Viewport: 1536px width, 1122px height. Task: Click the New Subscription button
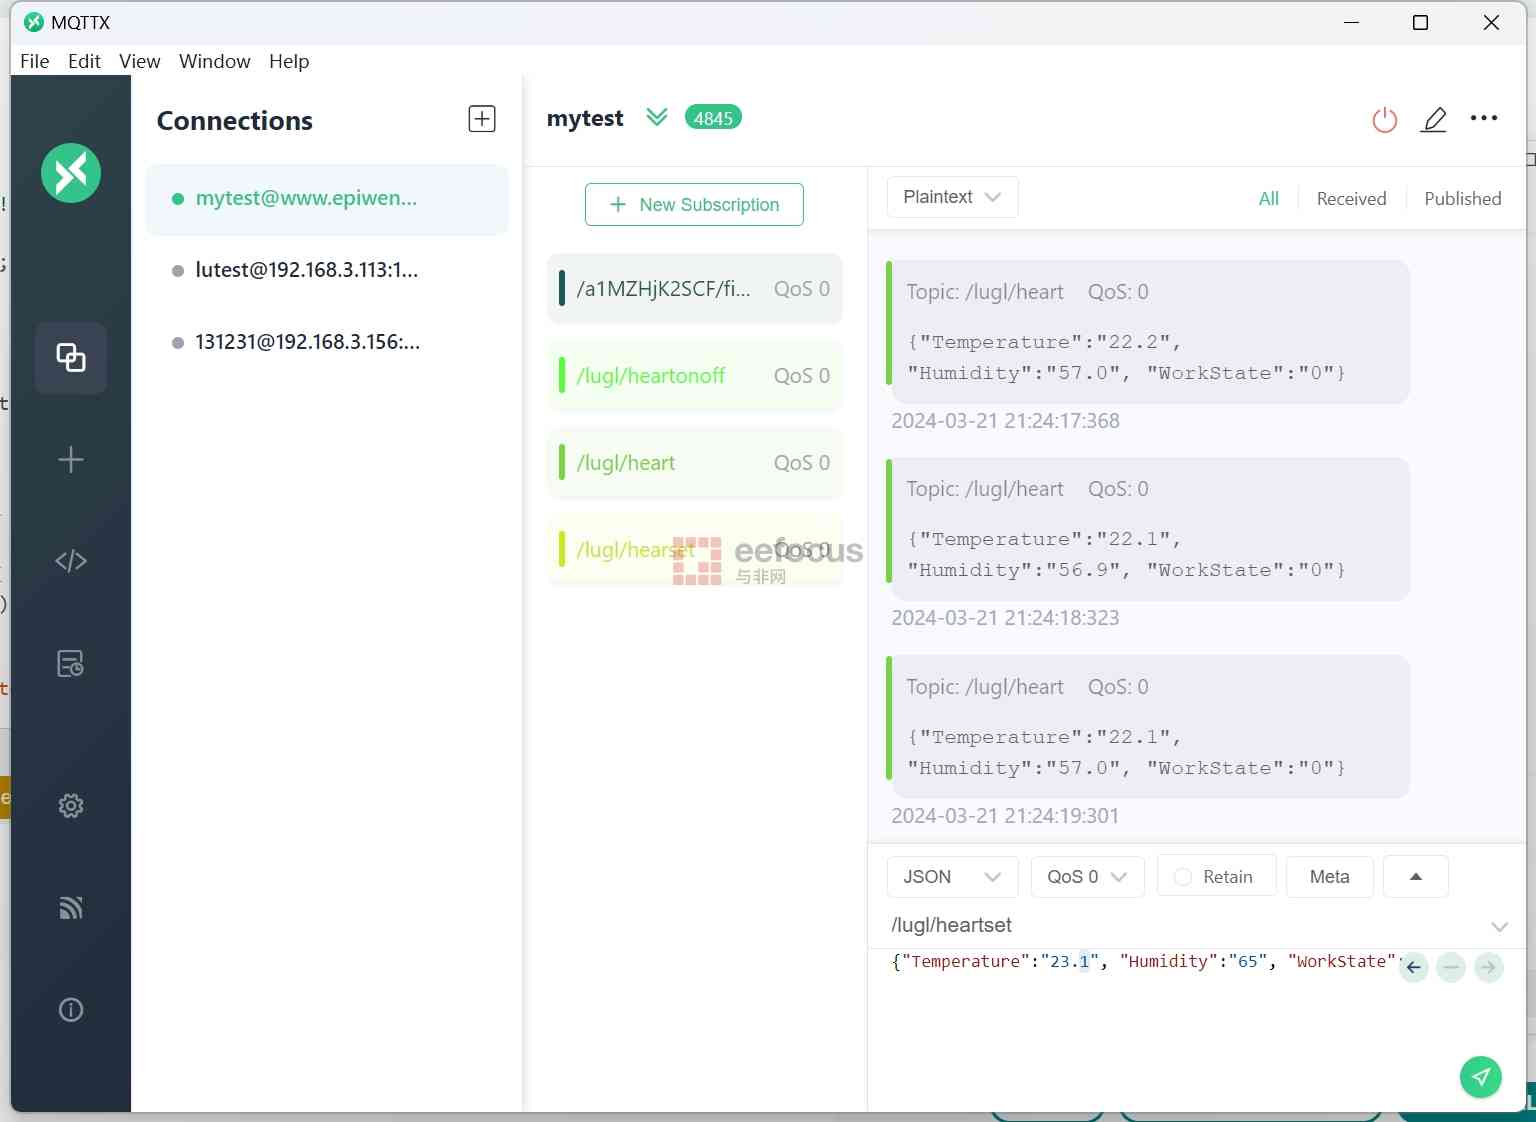coord(694,204)
